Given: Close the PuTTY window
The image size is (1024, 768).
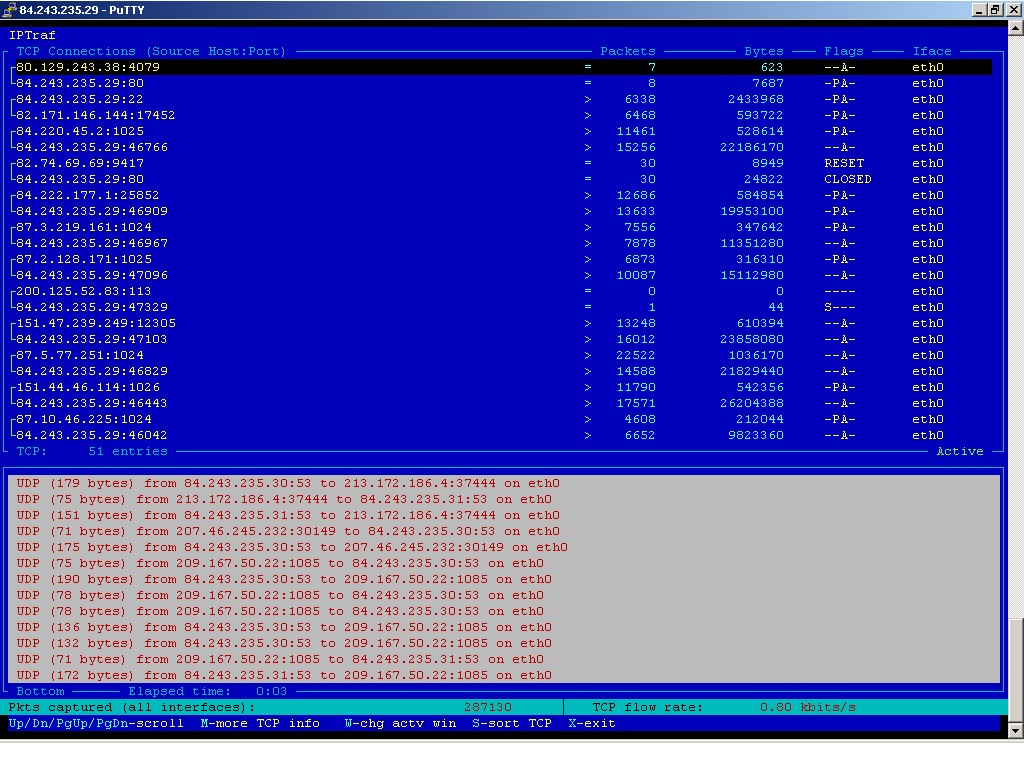Looking at the screenshot, I should [1013, 10].
